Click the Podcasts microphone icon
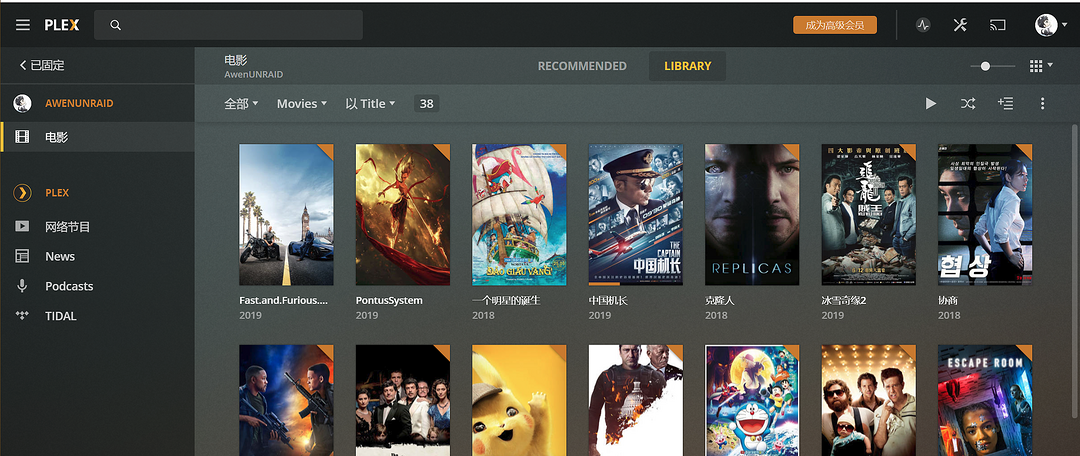 pyautogui.click(x=22, y=286)
